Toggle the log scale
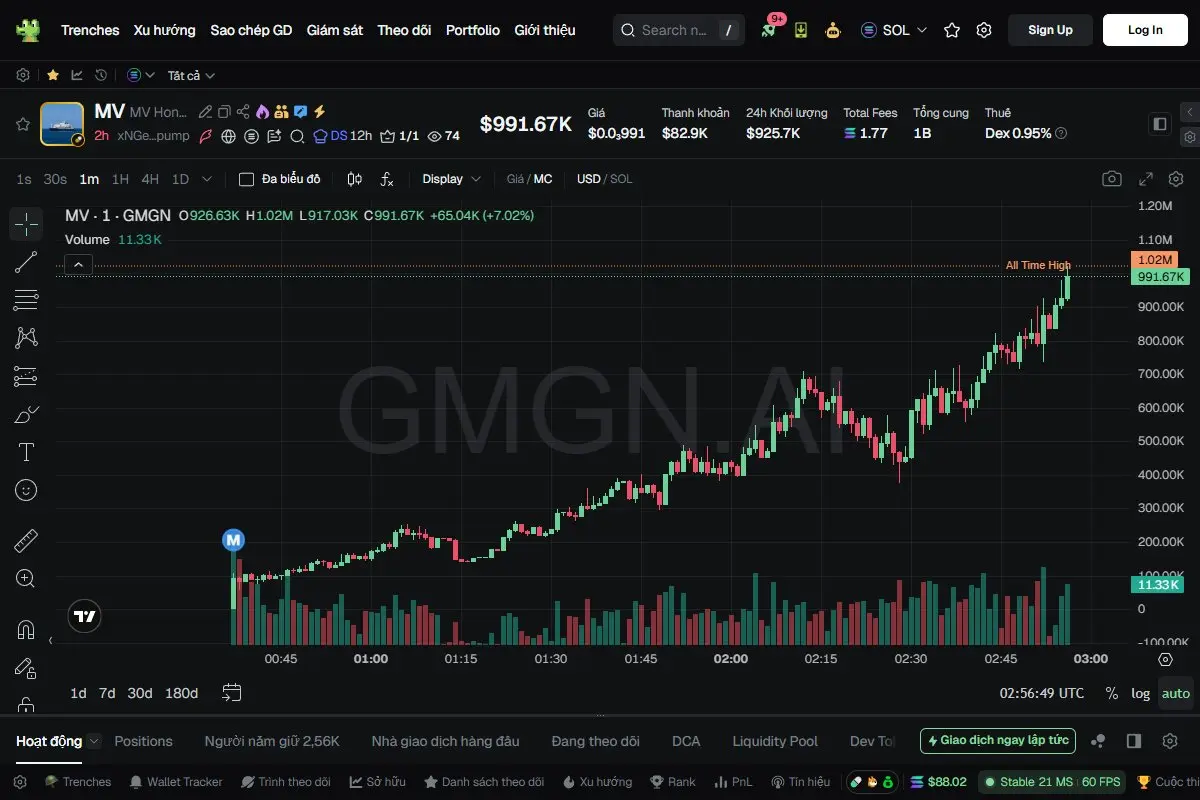Screen dimensions: 1200x800 [x=1140, y=693]
